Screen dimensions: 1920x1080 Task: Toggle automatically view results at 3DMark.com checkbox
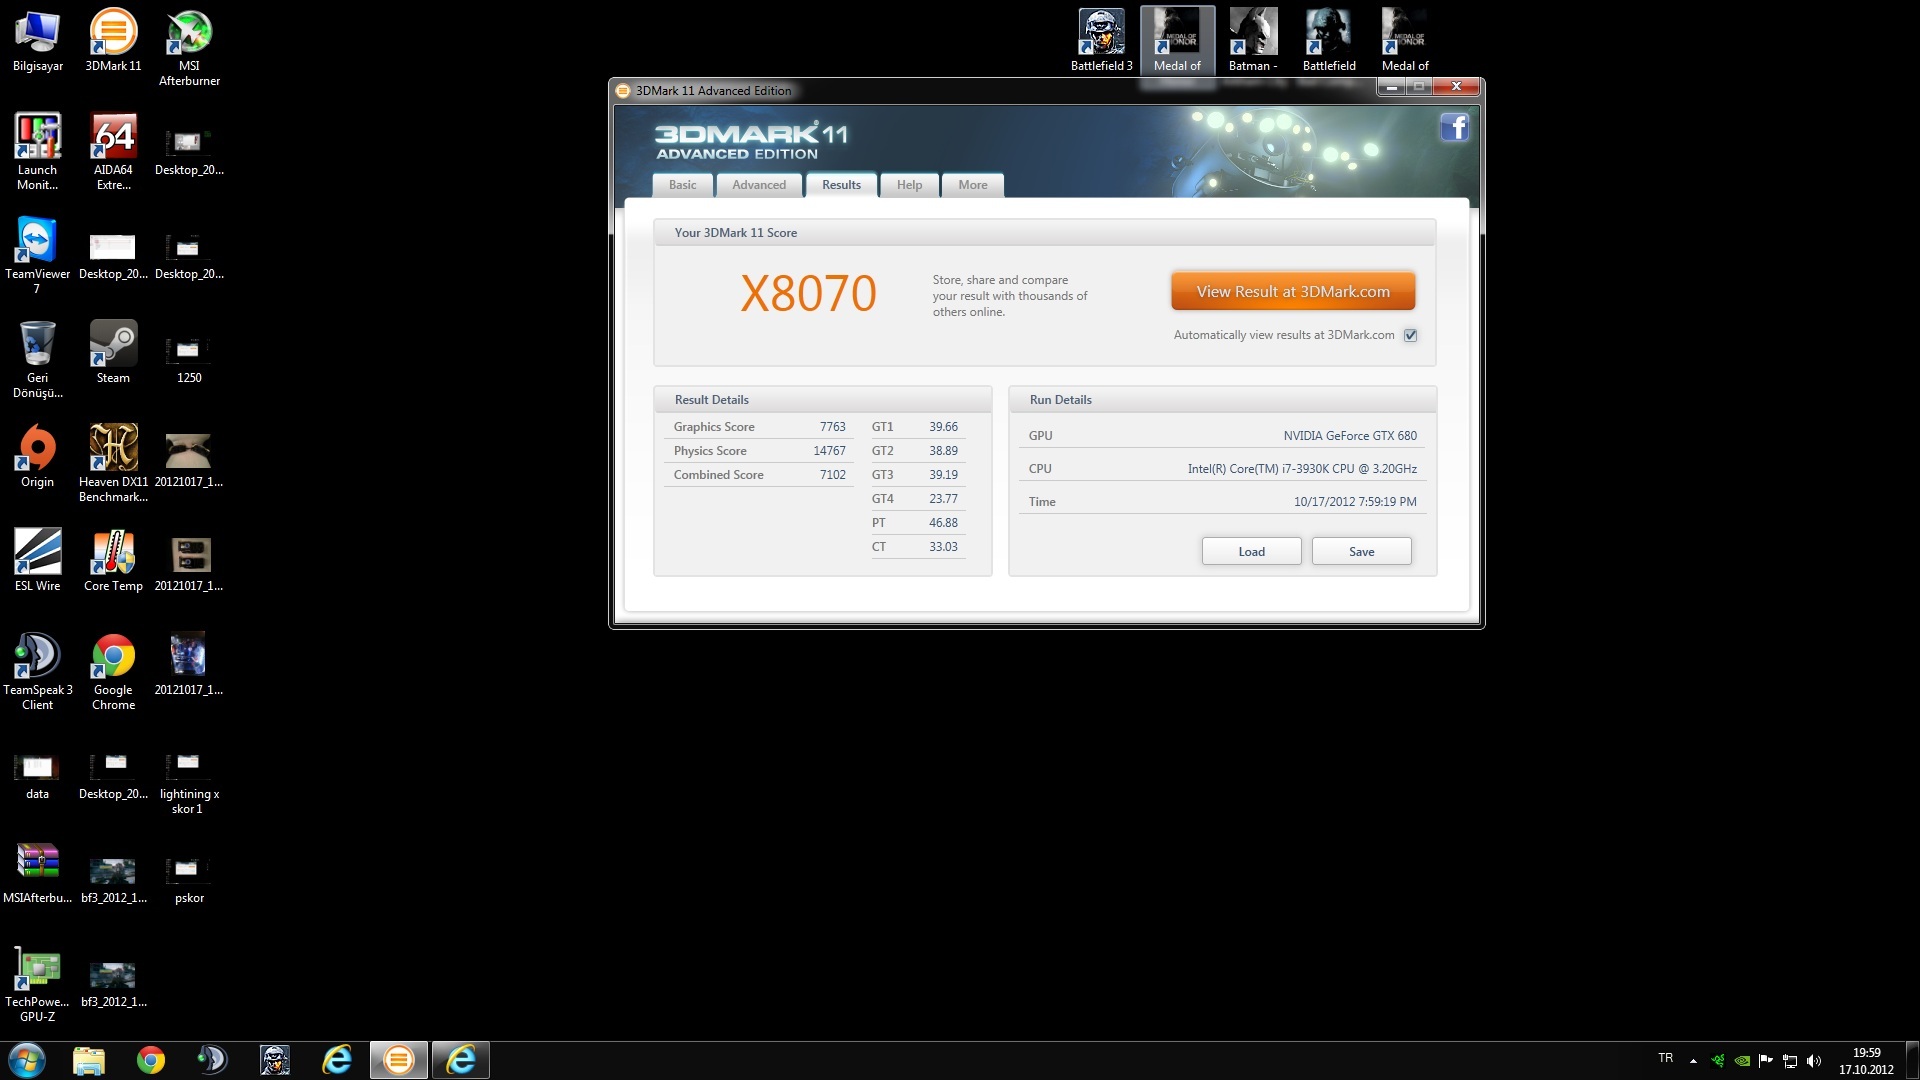[x=1410, y=335]
